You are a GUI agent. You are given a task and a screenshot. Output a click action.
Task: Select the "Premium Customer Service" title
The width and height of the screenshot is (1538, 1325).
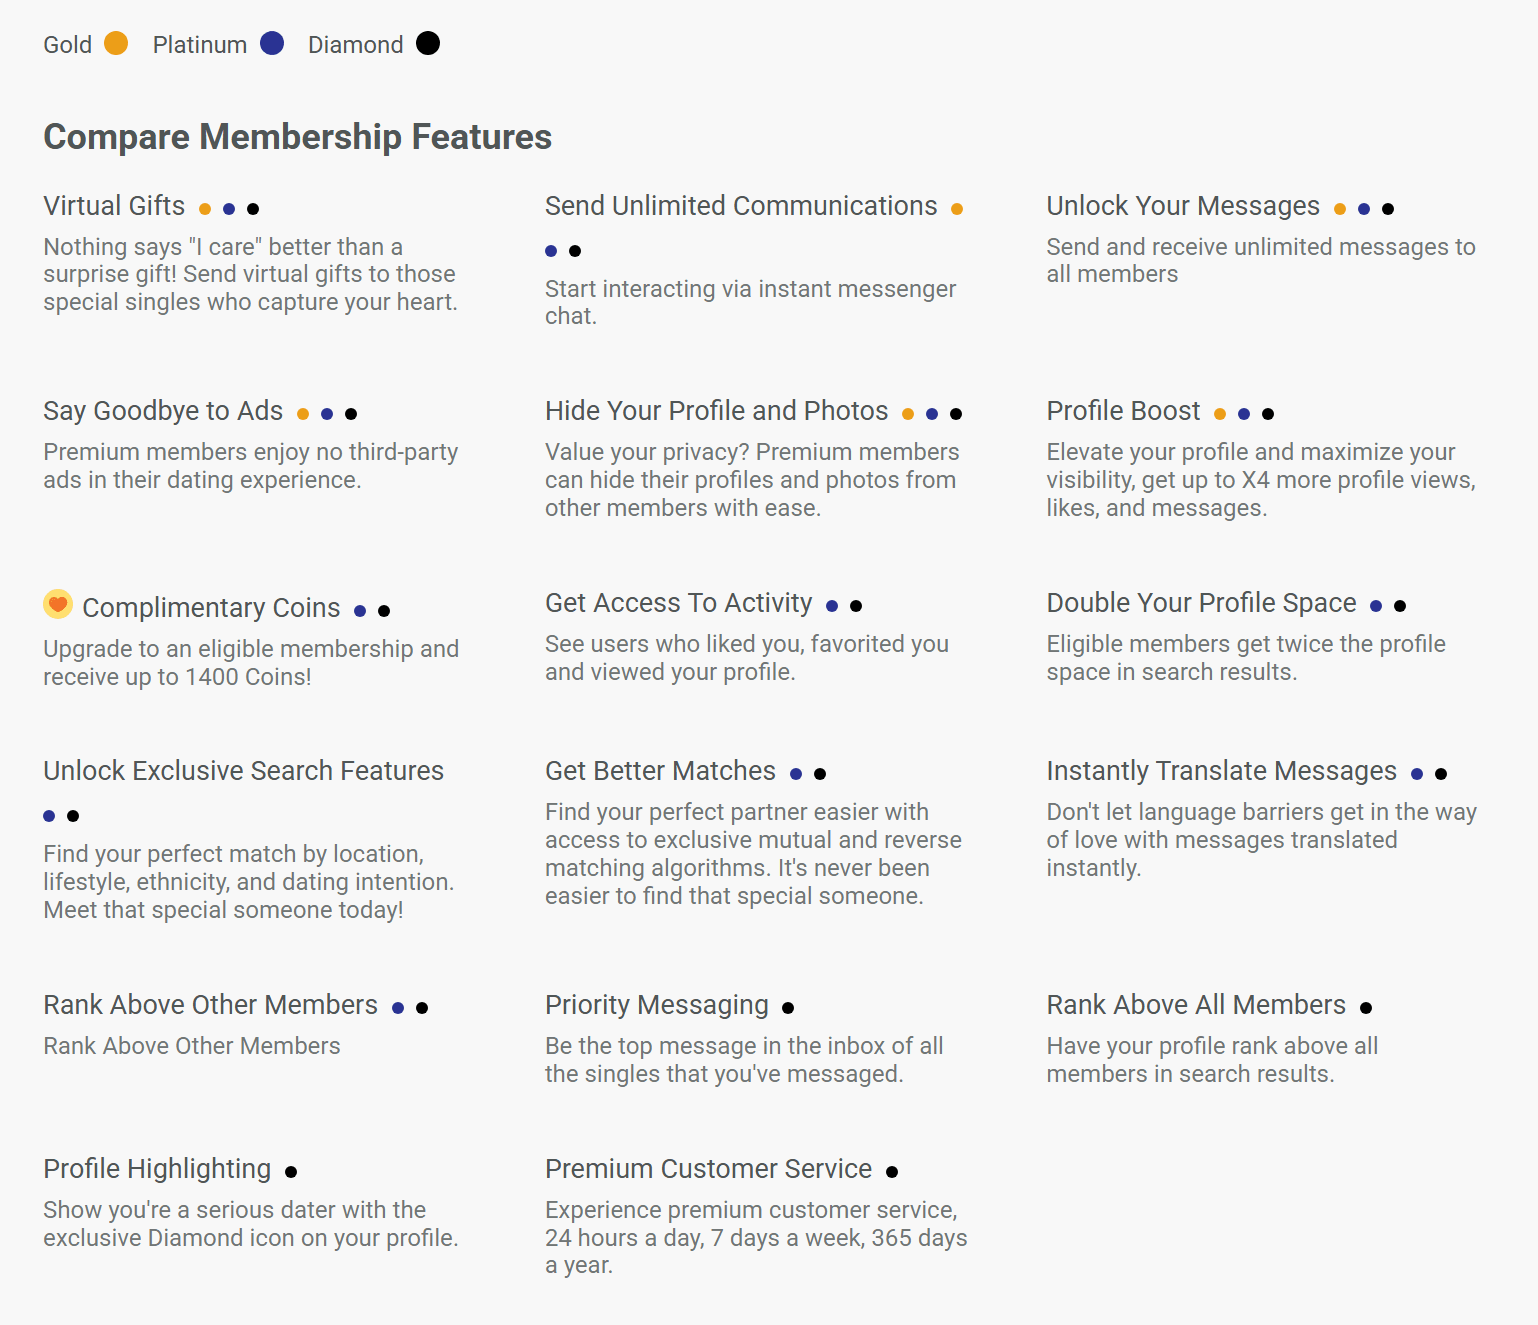click(708, 1169)
